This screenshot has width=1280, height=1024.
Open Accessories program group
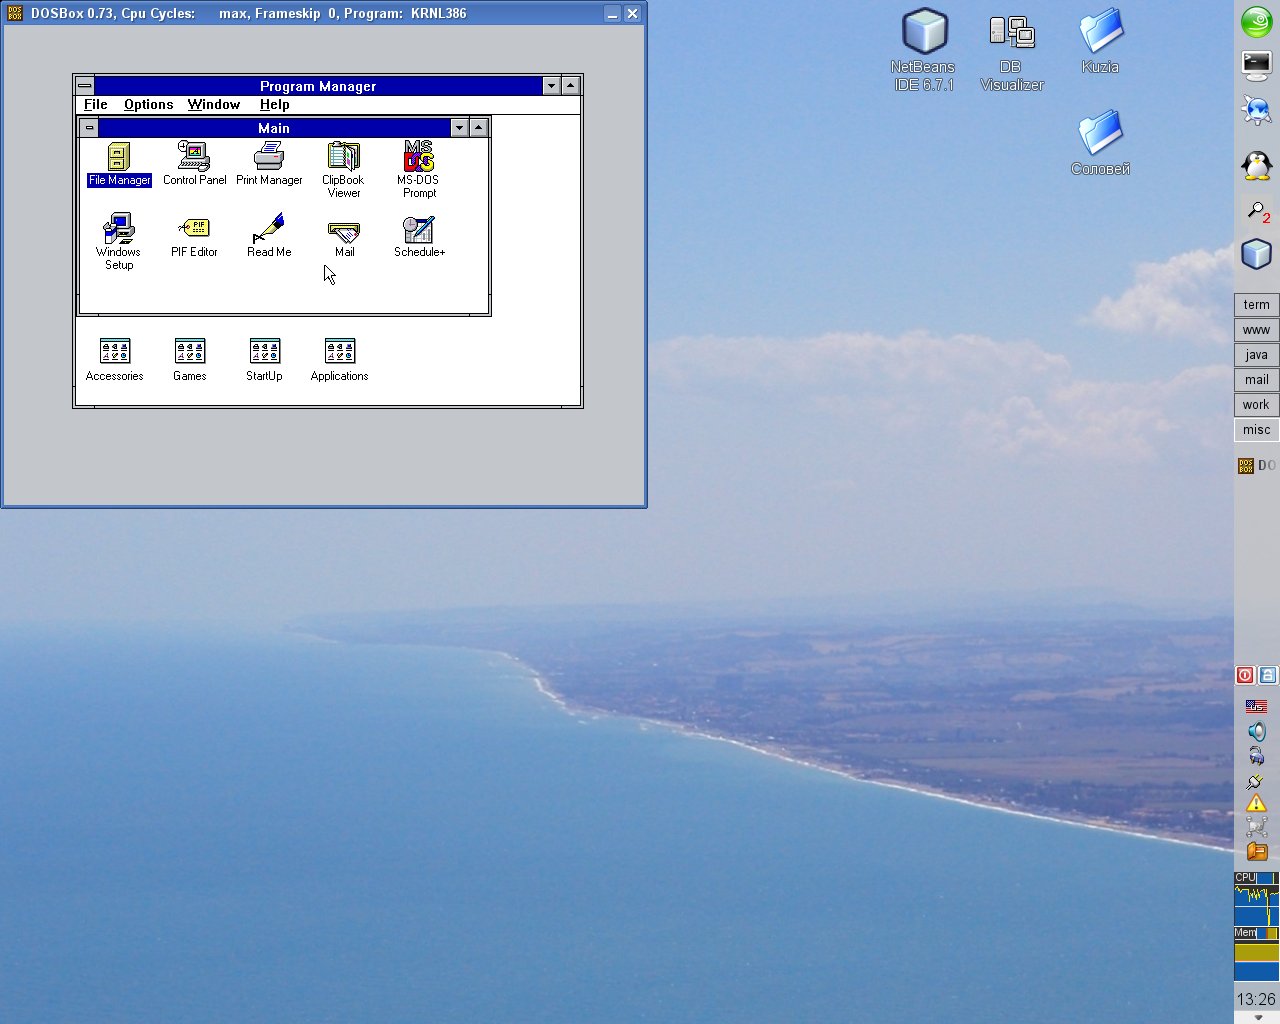coord(115,360)
